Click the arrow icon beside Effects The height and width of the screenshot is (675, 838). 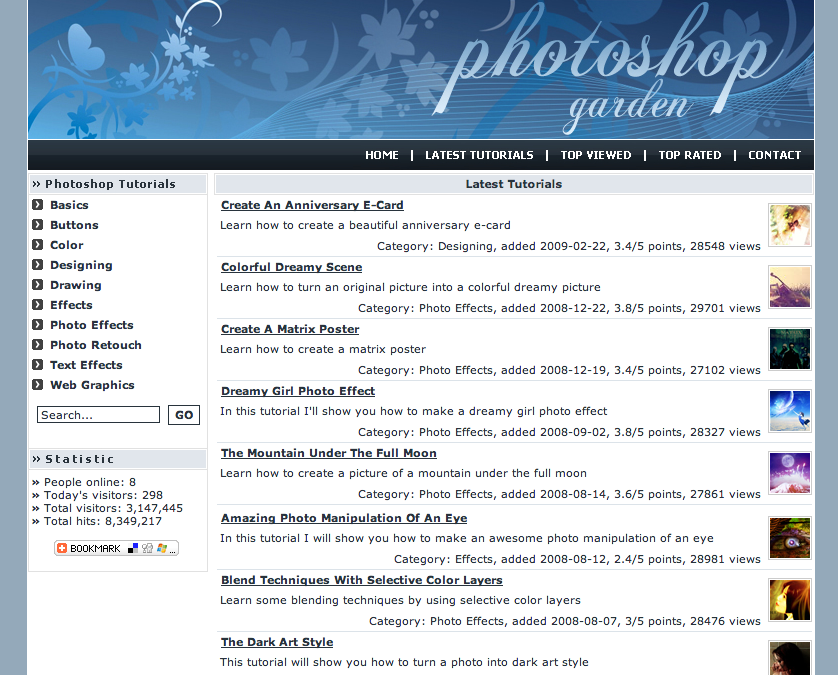coord(37,305)
